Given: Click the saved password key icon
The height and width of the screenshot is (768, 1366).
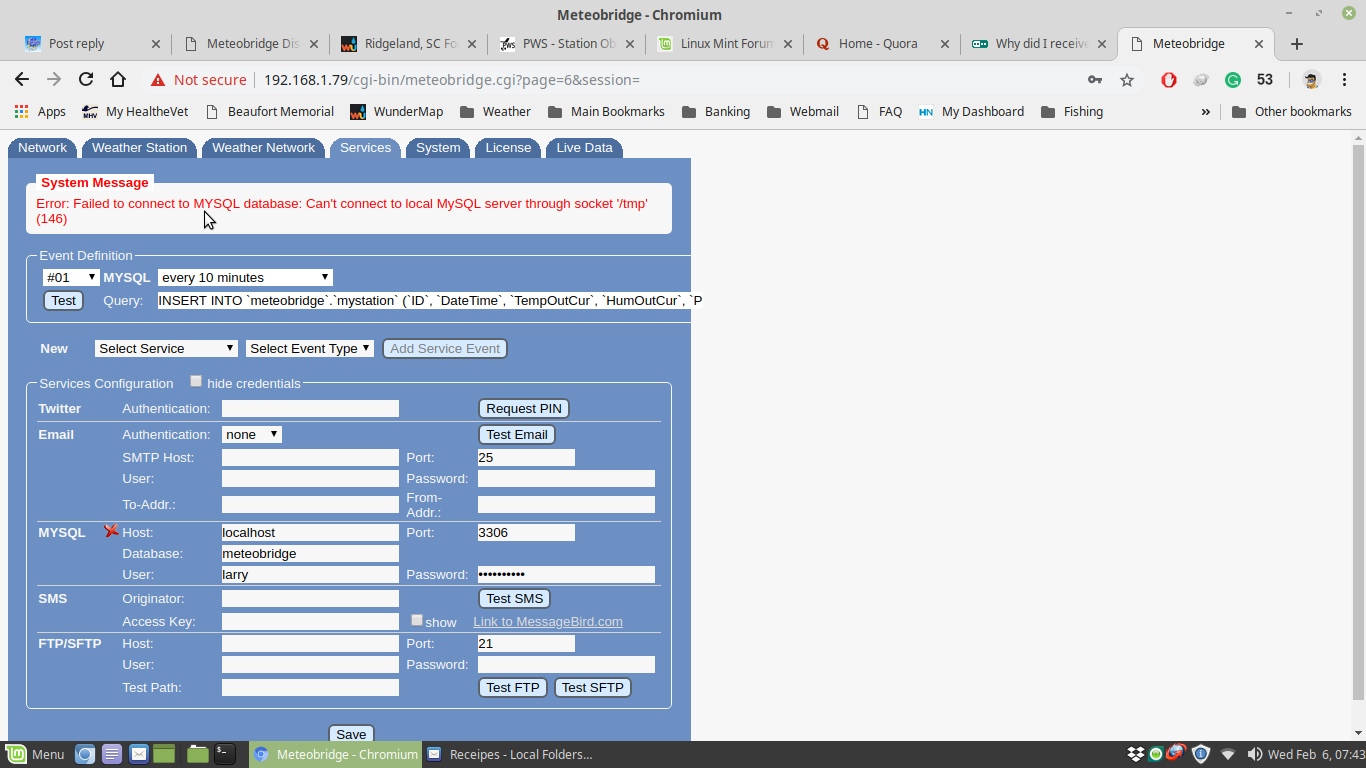Looking at the screenshot, I should pos(1095,80).
